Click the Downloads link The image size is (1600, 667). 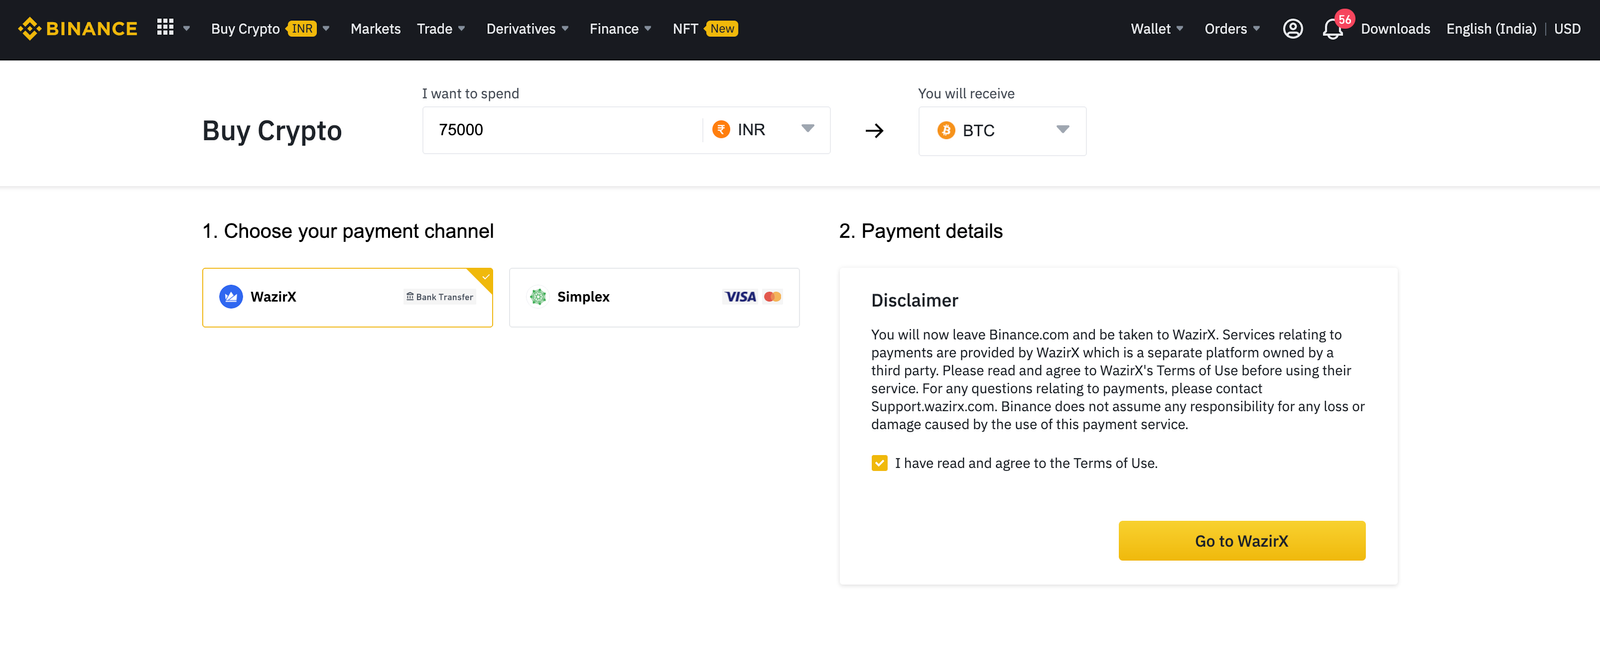1395,29
